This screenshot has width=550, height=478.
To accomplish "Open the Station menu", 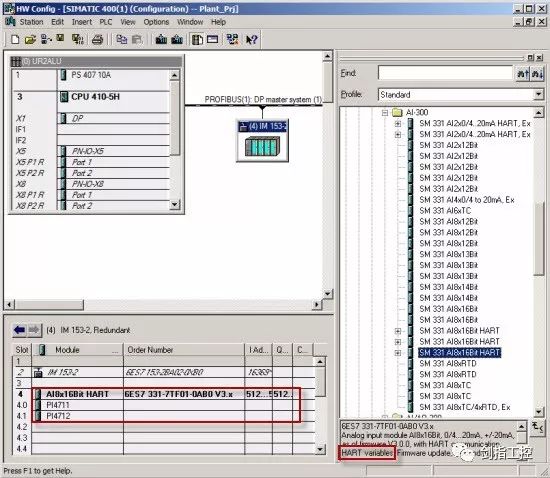I will 31,22.
